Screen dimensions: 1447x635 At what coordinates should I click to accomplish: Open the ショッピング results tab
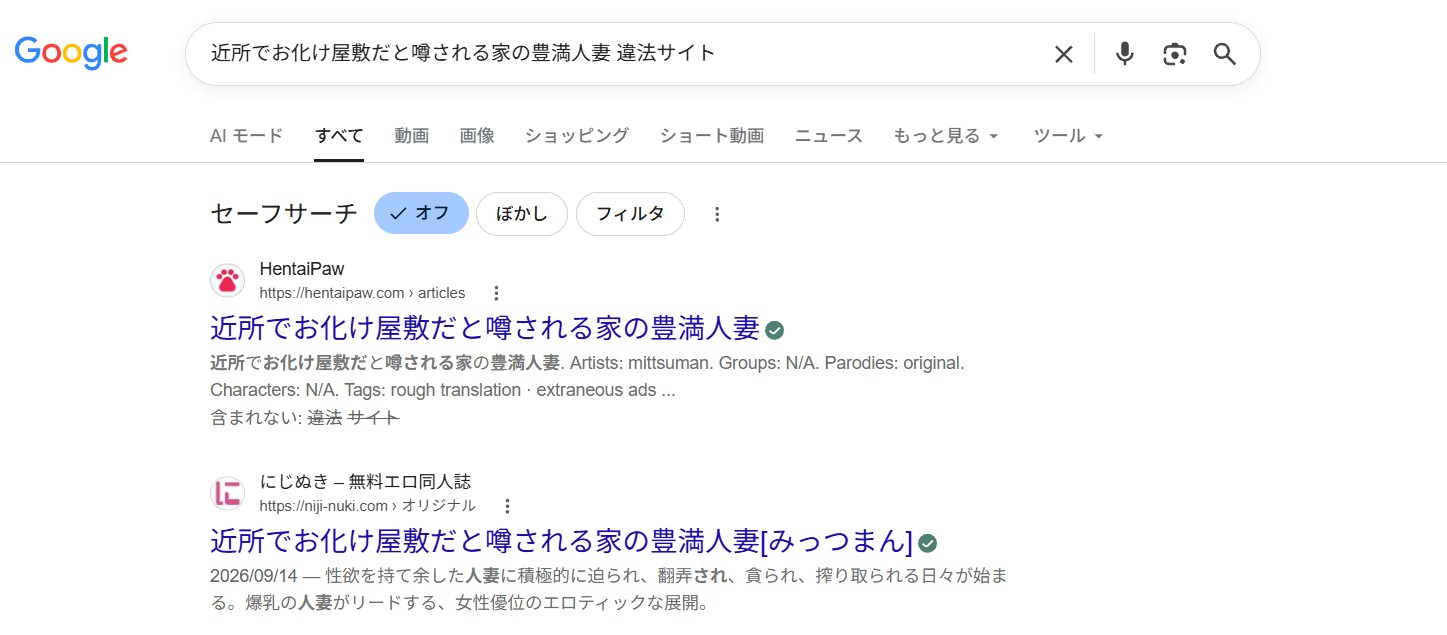click(577, 136)
